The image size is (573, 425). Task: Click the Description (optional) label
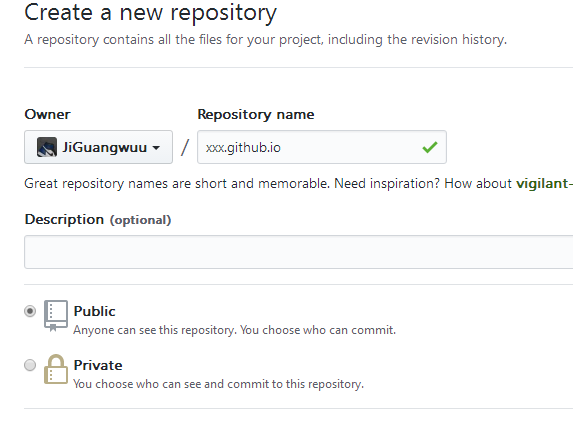click(x=98, y=220)
